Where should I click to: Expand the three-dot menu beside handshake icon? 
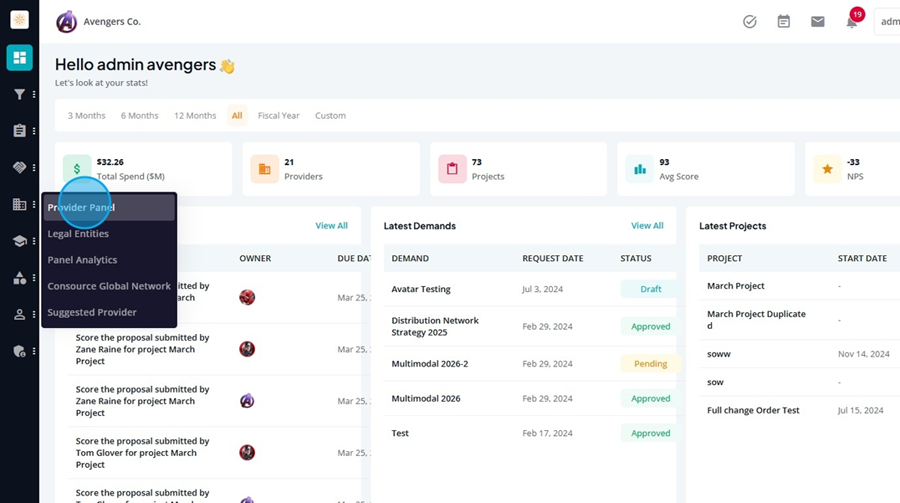34,168
